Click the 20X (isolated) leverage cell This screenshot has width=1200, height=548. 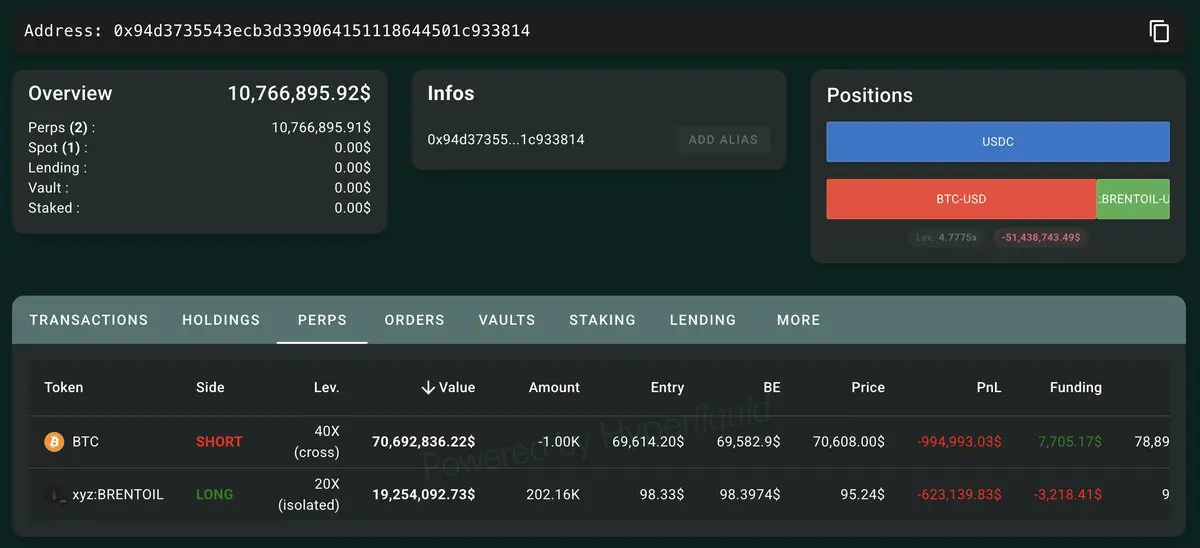[x=309, y=495]
